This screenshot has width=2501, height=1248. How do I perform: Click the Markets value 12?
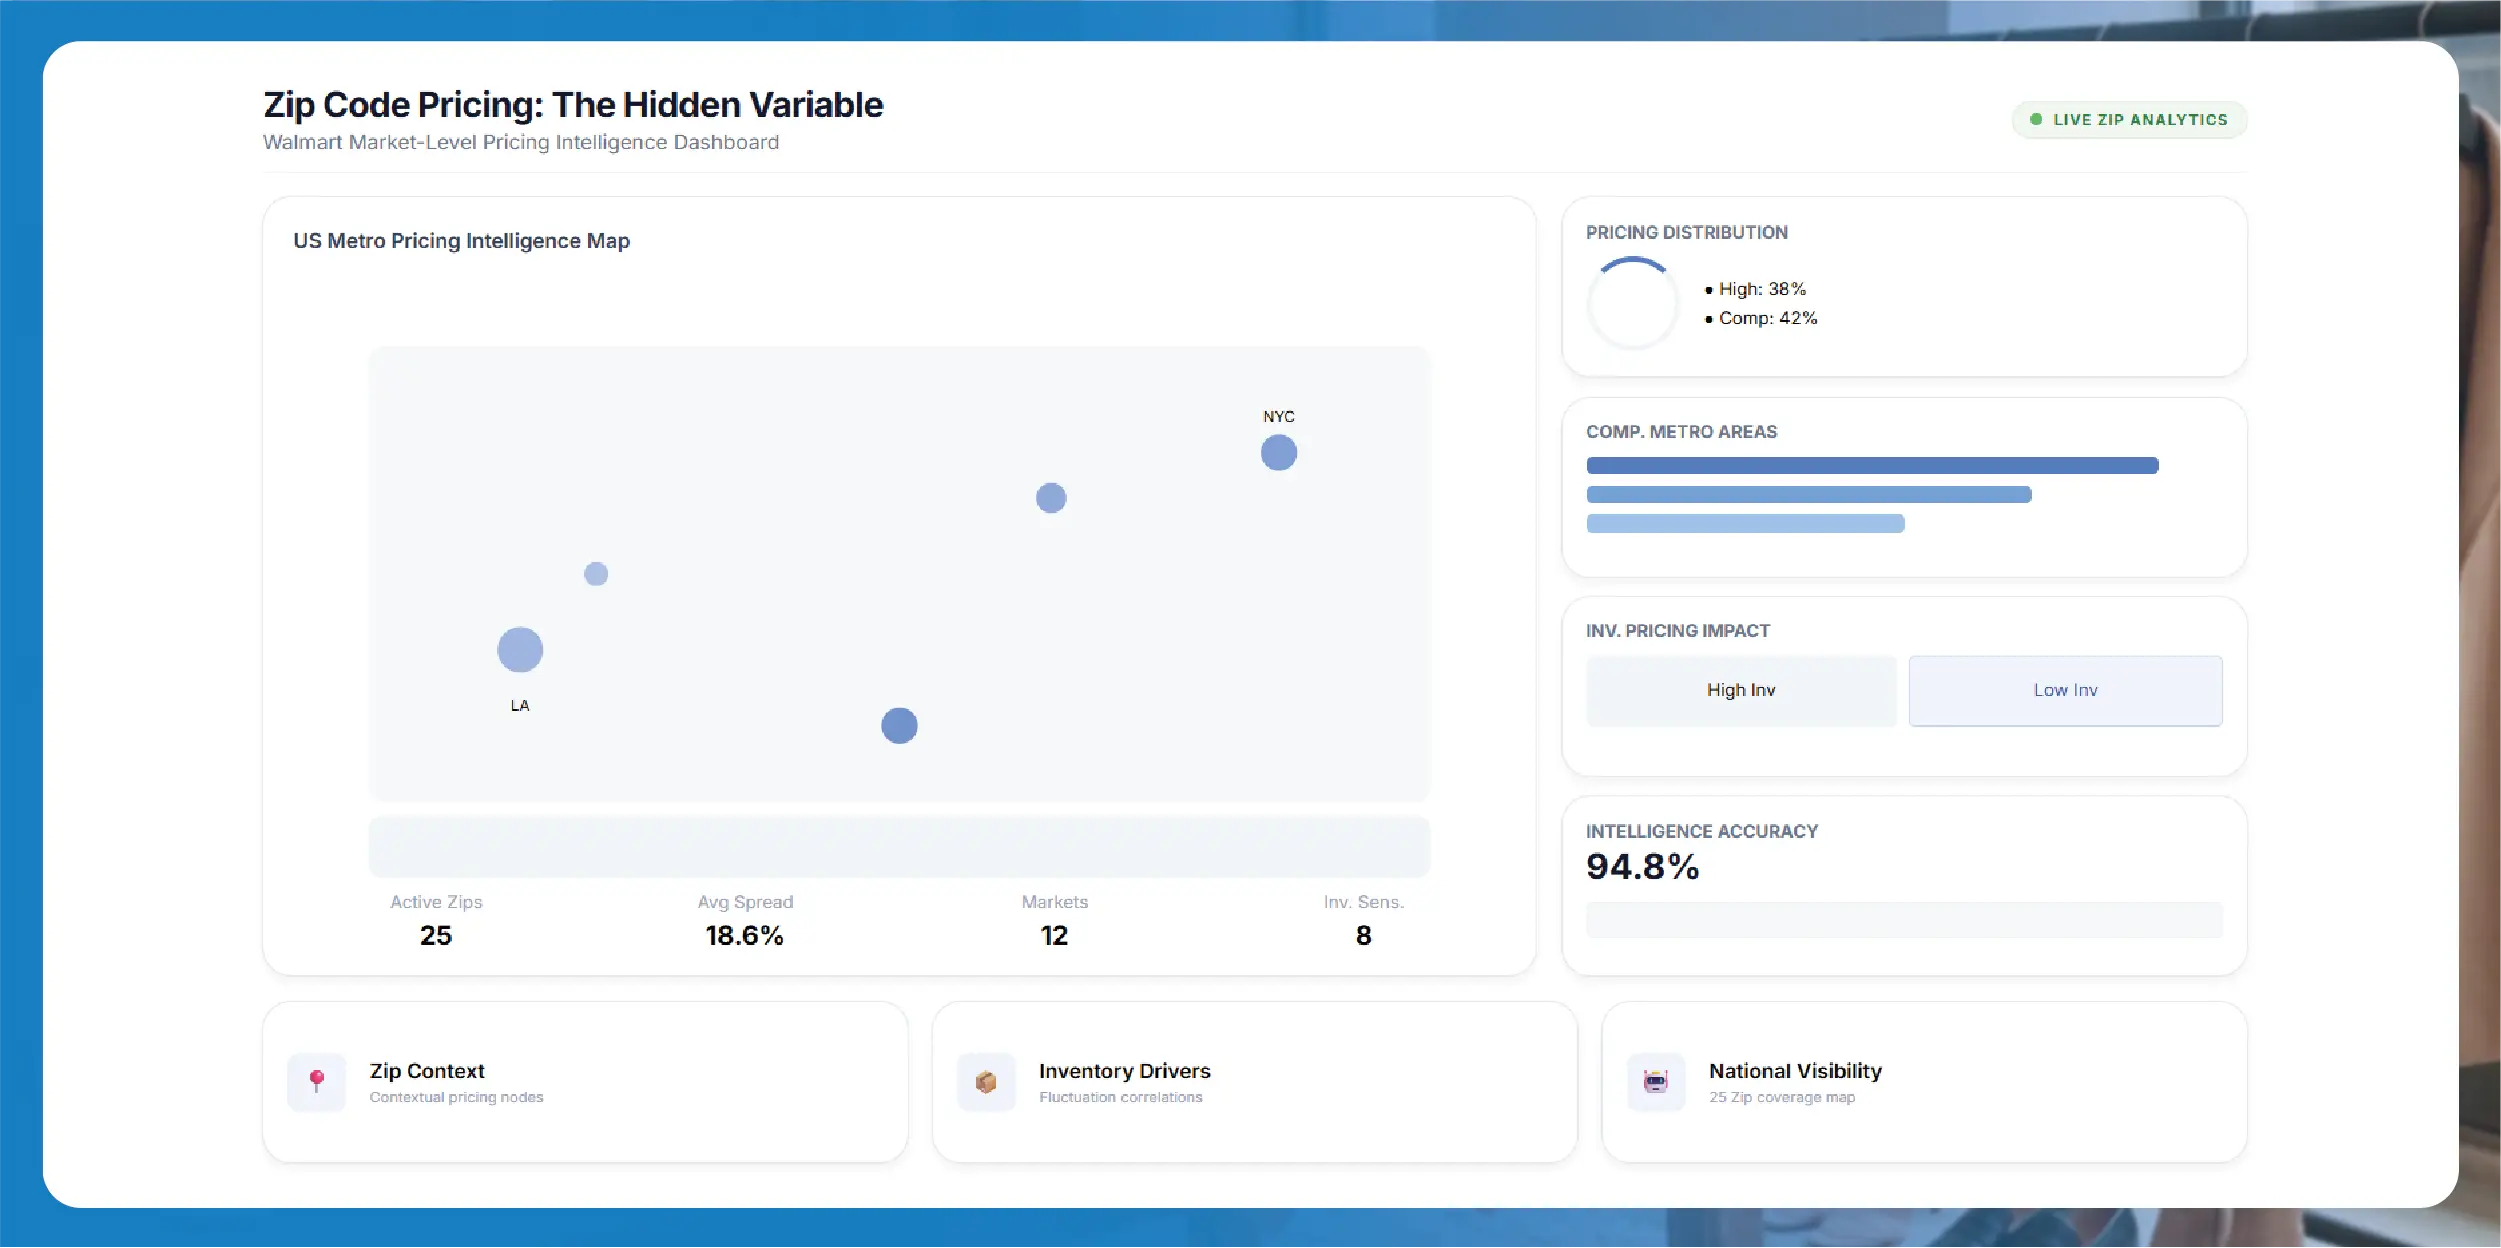coord(1054,935)
